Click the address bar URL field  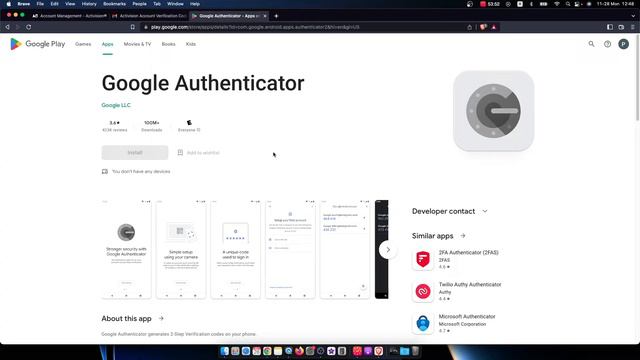[302, 27]
